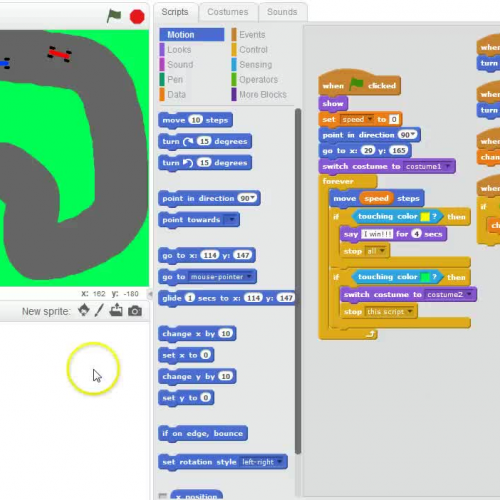Image resolution: width=500 pixels, height=500 pixels.
Task: Select the Looks block category
Action: (x=179, y=50)
